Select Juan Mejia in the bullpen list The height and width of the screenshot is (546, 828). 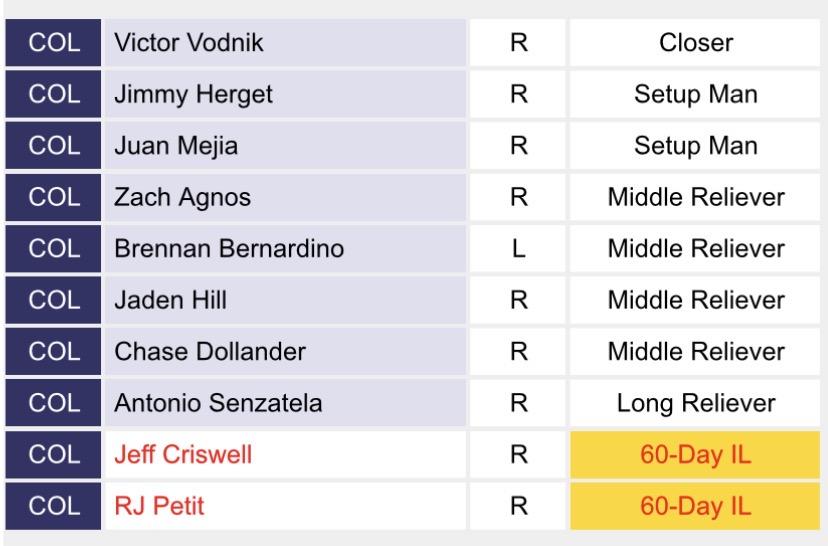162,146
